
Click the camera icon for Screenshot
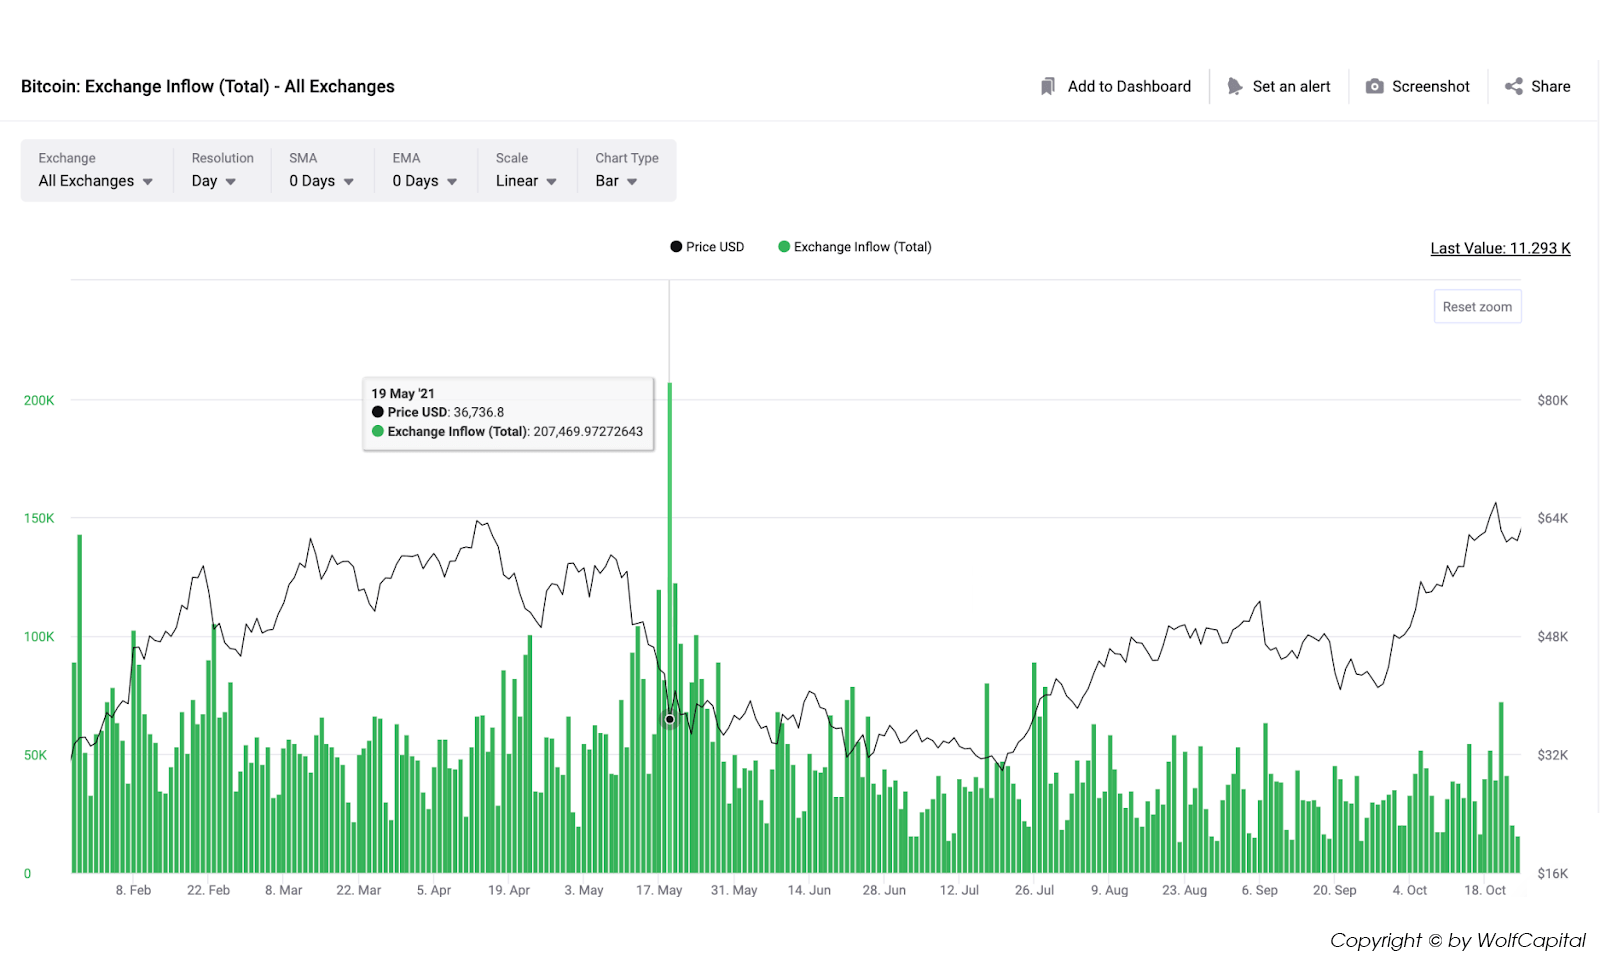tap(1375, 87)
